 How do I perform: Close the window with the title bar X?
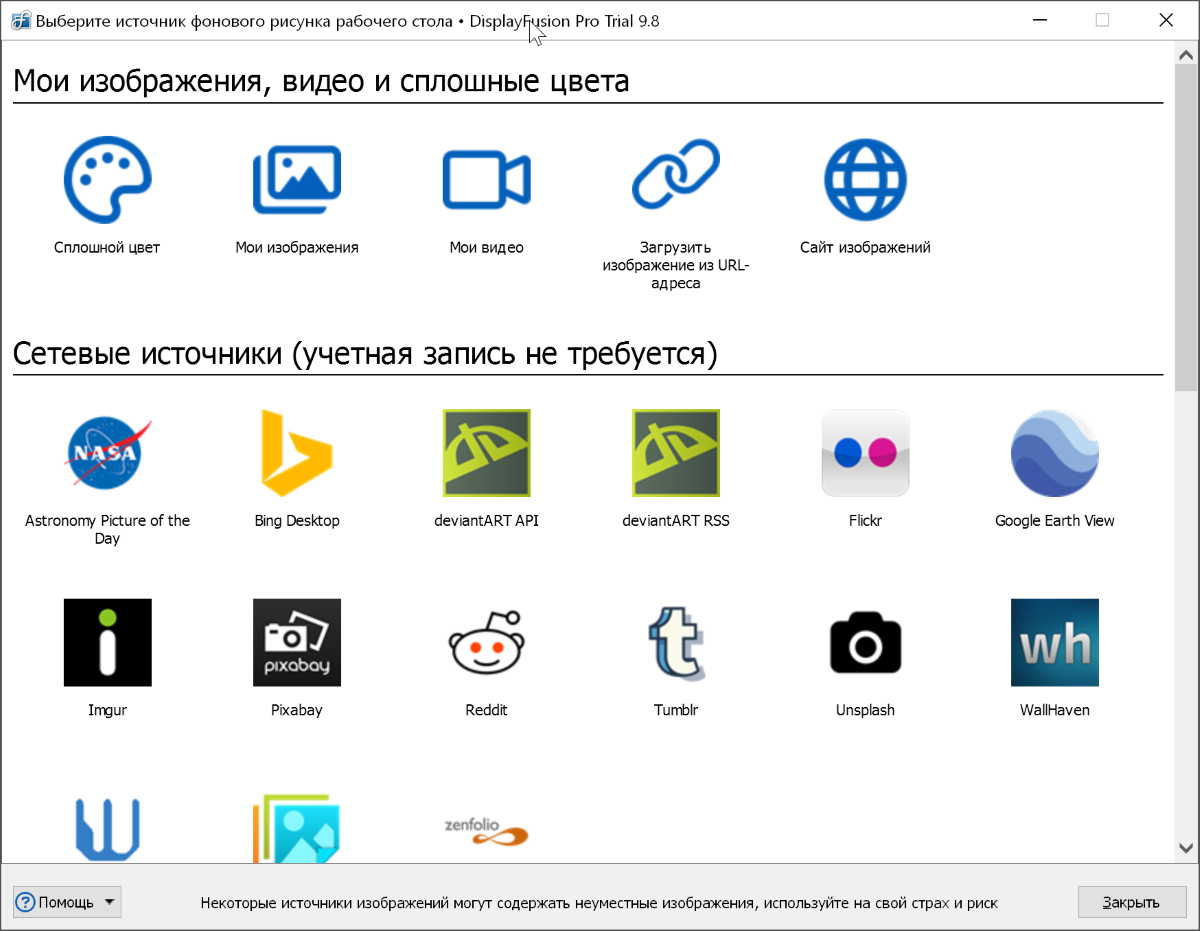point(1165,20)
